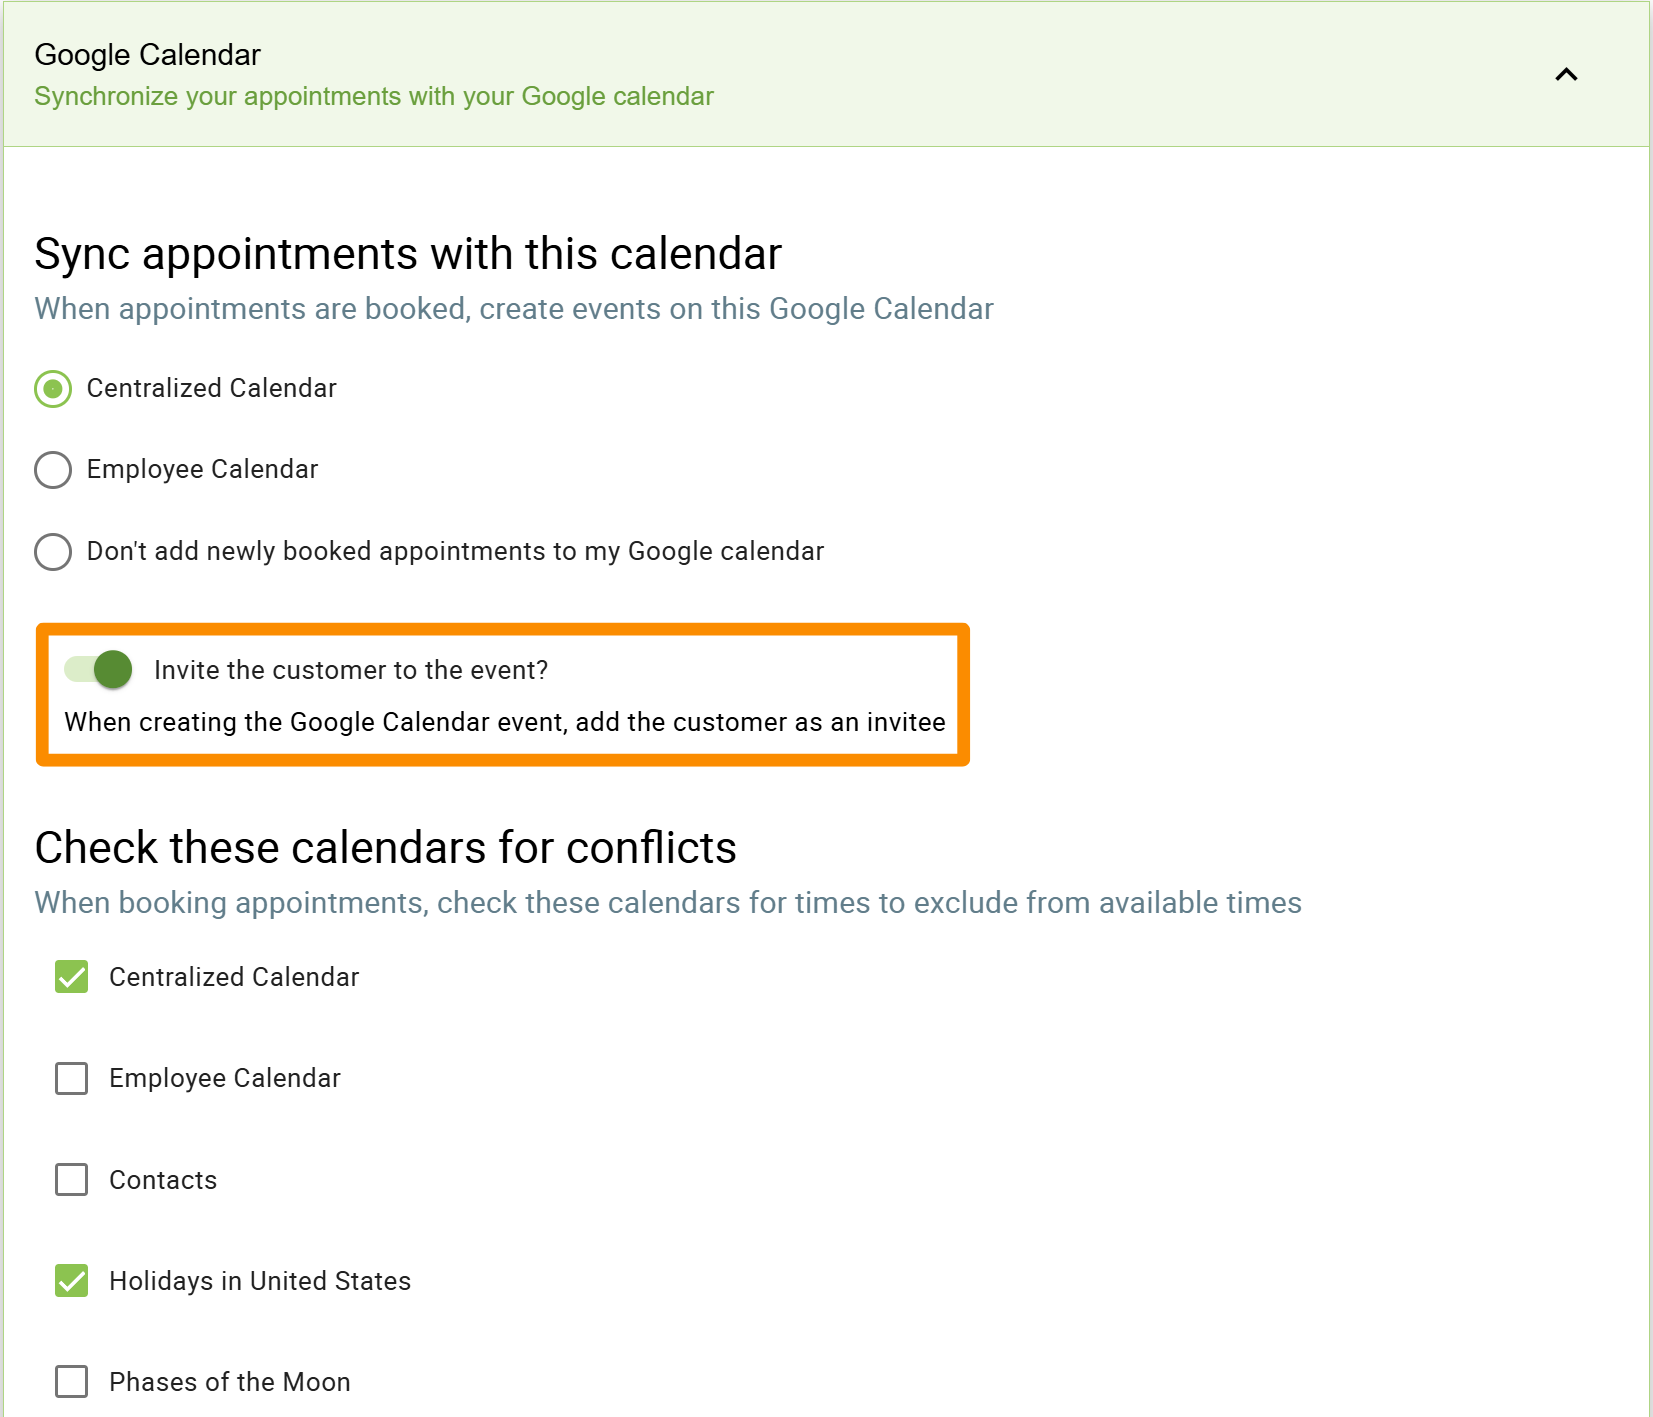Click "Synchronize your appointments" subtitle link

[x=374, y=96]
